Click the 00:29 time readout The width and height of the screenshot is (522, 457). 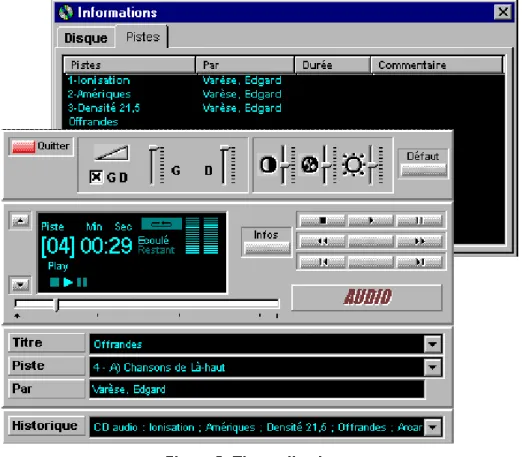click(x=106, y=246)
